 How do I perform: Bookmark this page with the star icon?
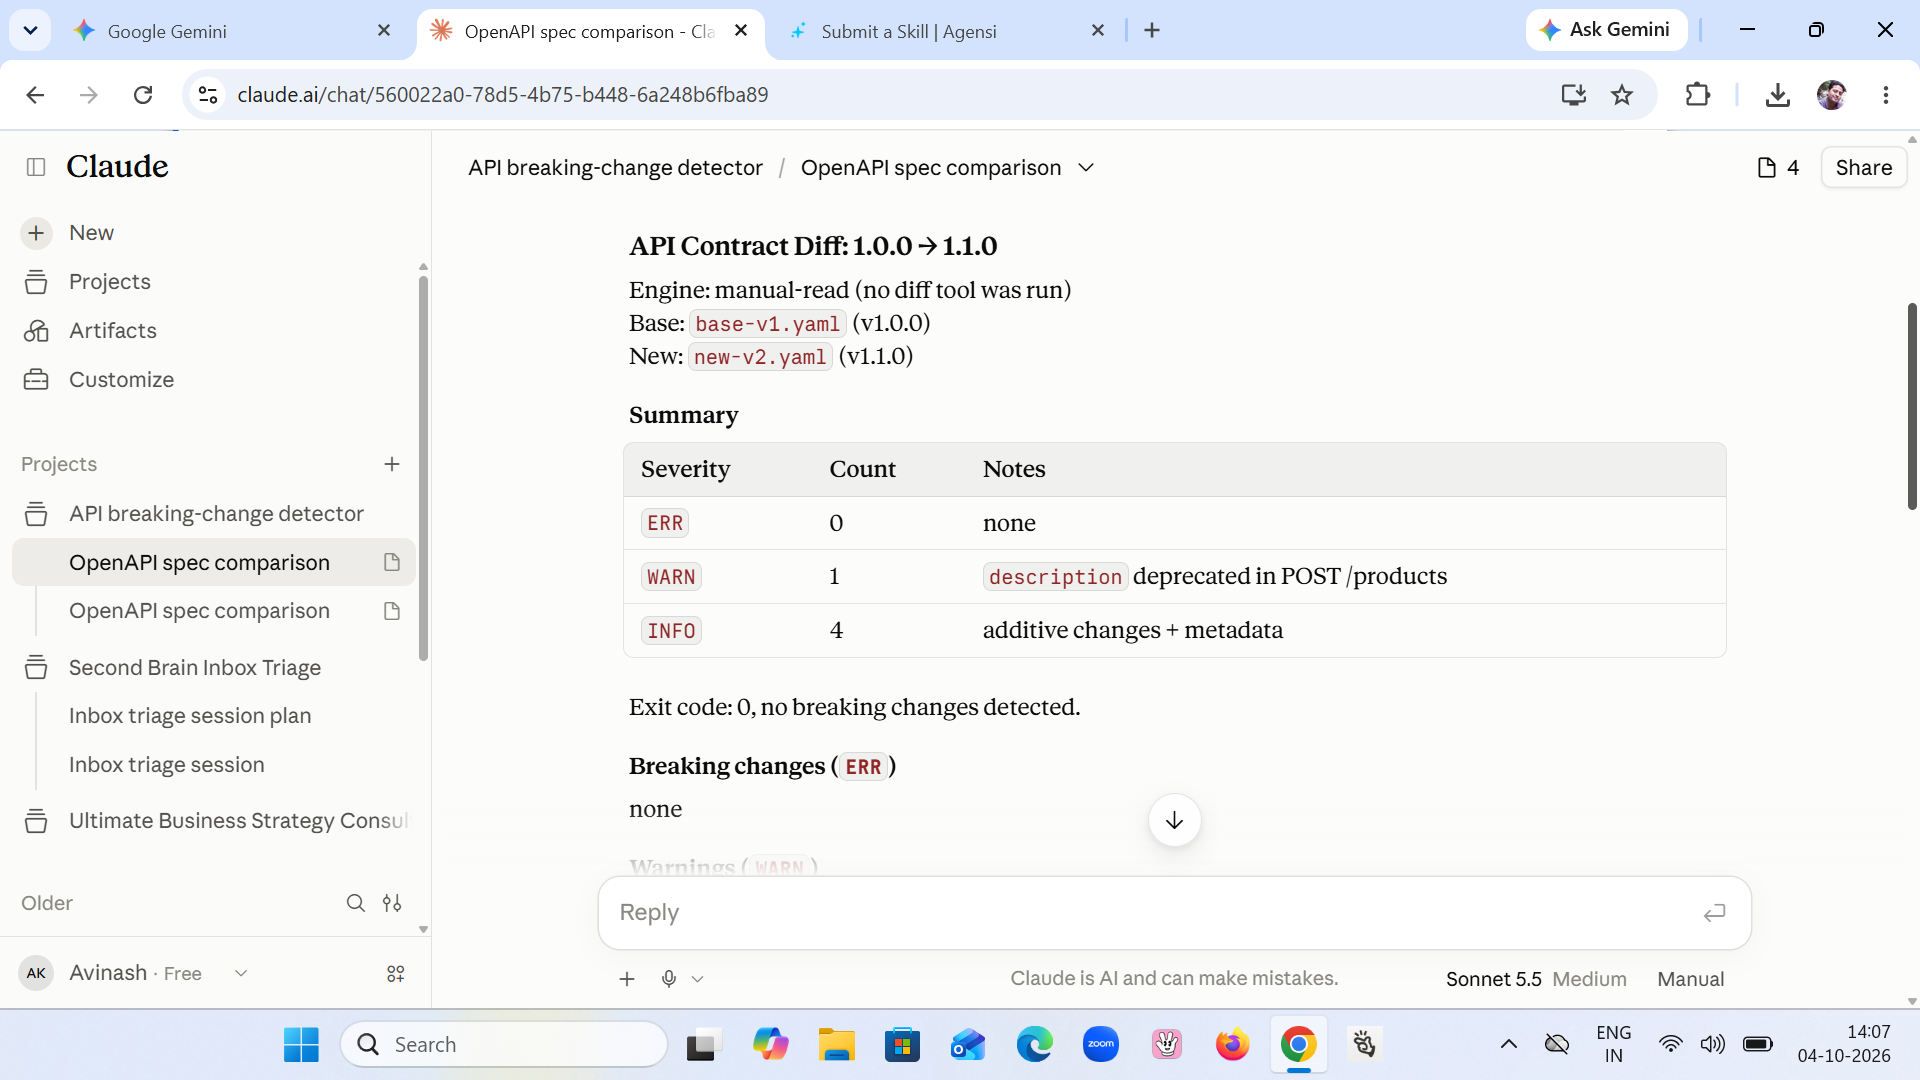1622,95
